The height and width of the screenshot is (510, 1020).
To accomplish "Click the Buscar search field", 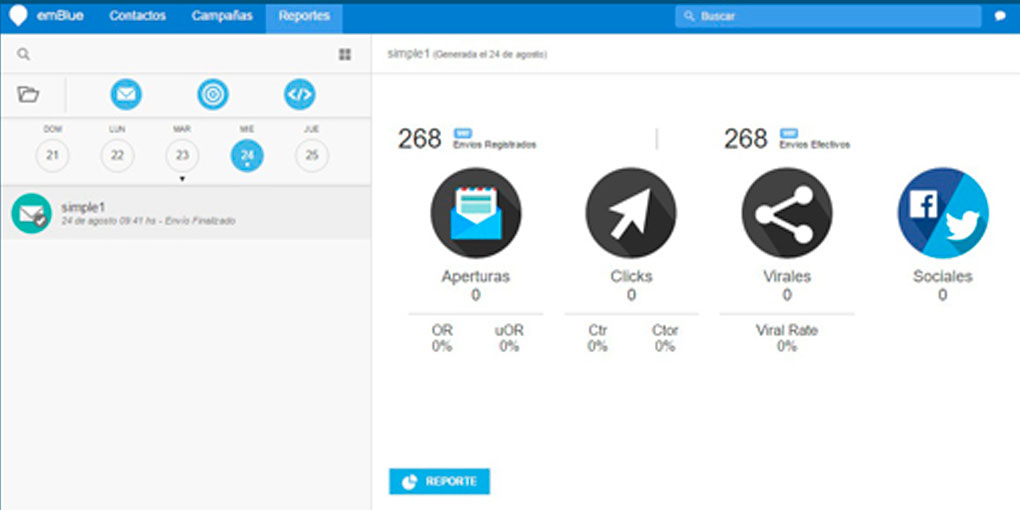I will (828, 17).
